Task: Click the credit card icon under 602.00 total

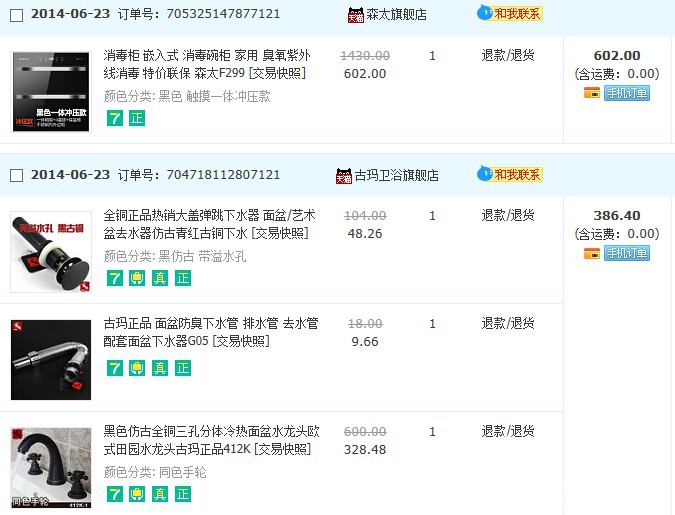Action: click(x=591, y=93)
